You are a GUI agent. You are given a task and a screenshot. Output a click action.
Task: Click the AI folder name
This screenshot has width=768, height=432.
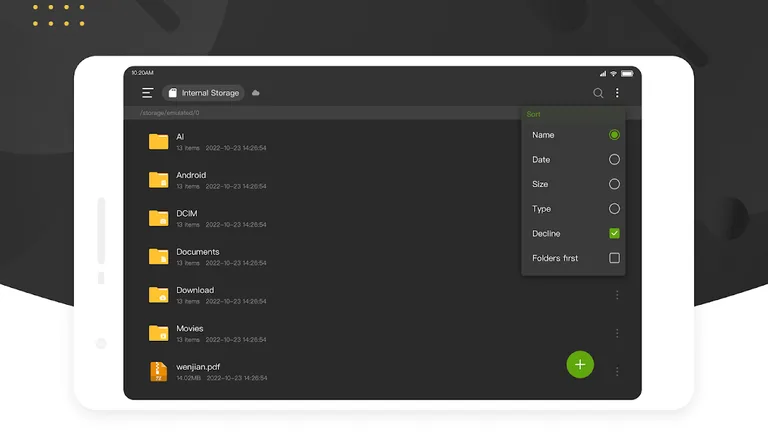[x=180, y=137]
